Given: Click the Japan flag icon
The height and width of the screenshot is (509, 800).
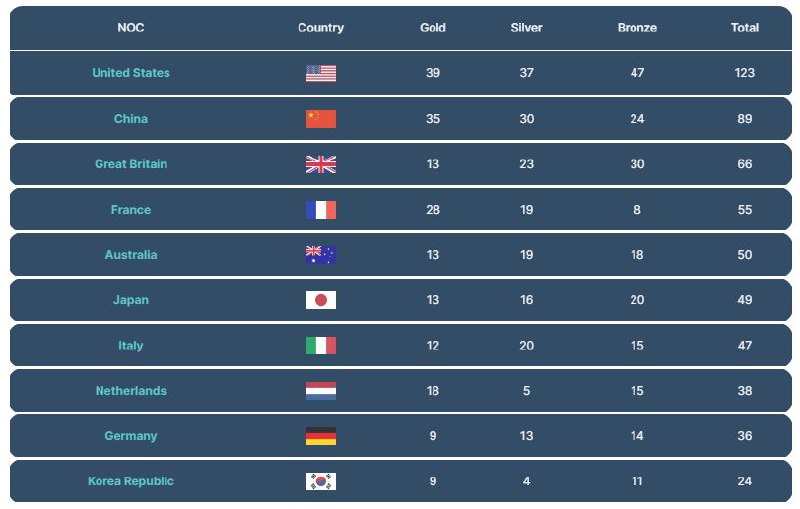Looking at the screenshot, I should pyautogui.click(x=321, y=300).
